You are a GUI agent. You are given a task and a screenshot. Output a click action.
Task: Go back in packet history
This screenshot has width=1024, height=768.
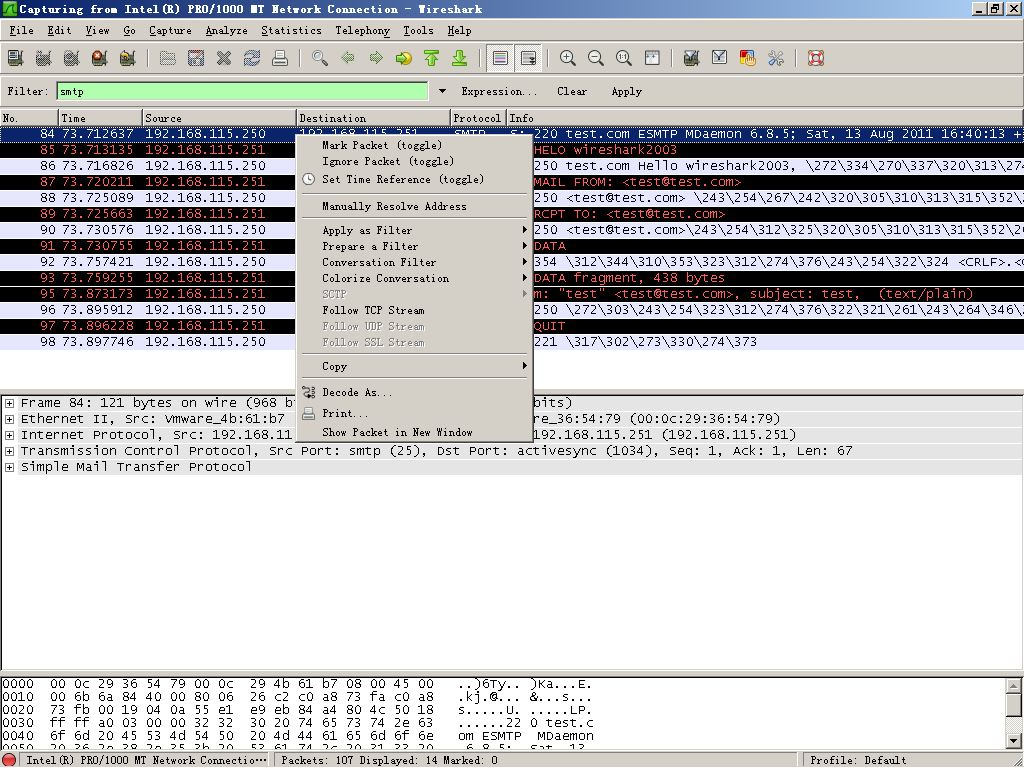pyautogui.click(x=348, y=58)
